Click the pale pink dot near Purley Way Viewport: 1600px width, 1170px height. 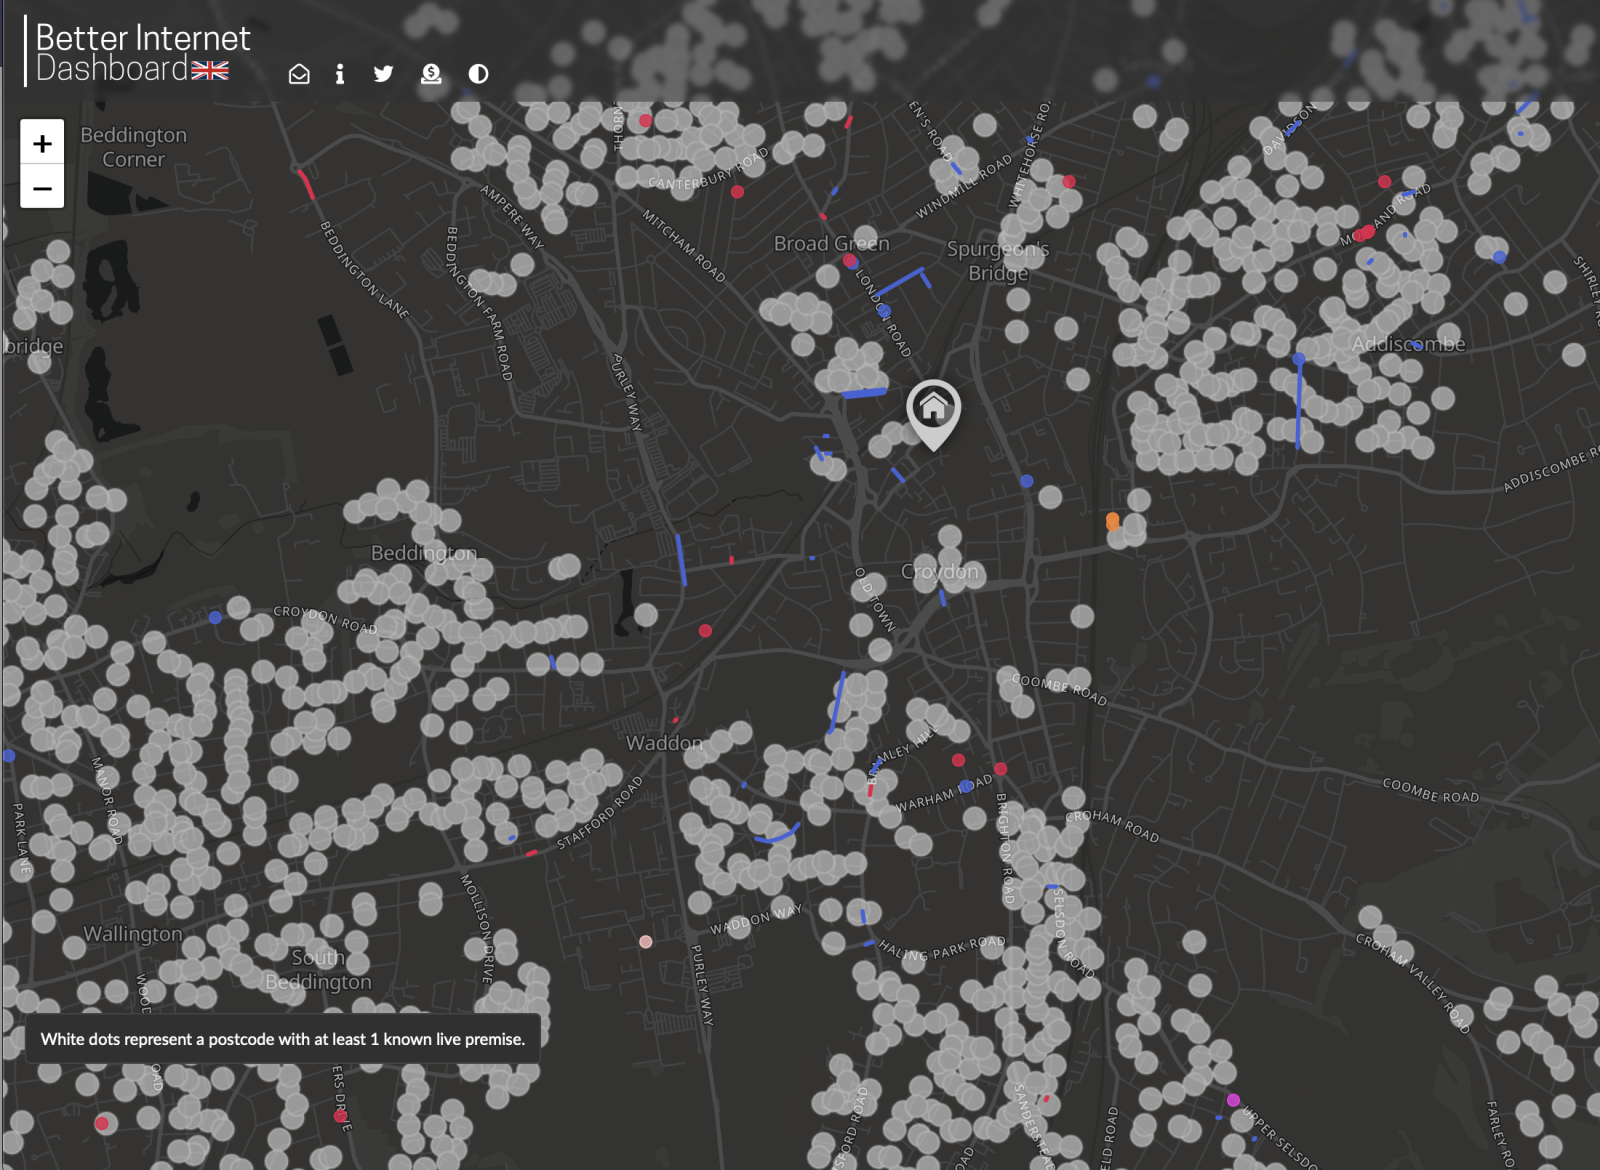646,942
